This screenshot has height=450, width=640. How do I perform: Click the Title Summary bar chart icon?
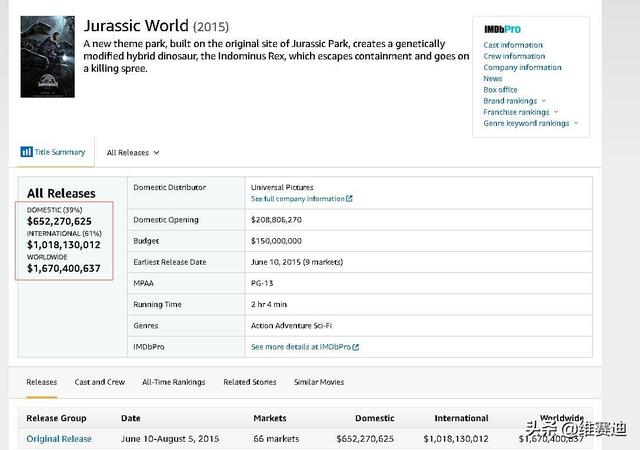tap(27, 152)
